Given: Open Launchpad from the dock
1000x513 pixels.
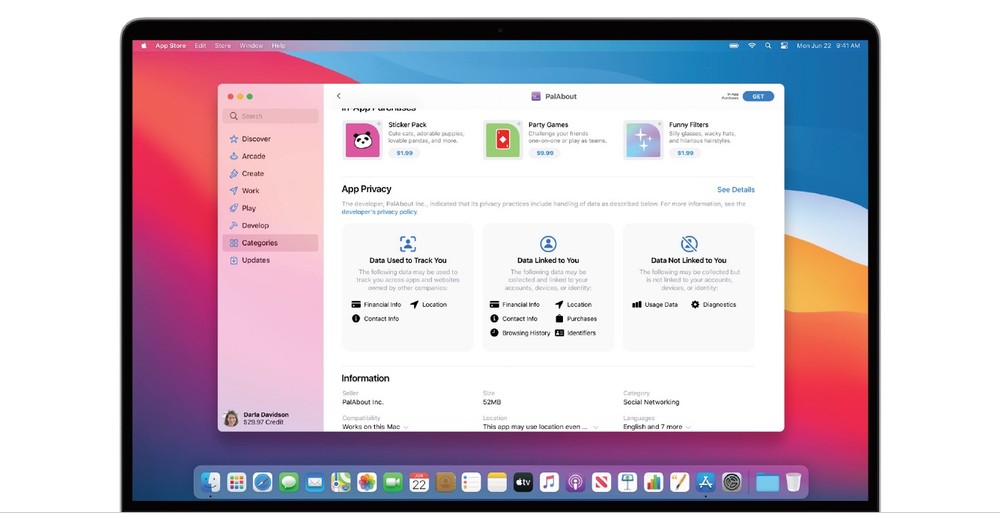Looking at the screenshot, I should 237,482.
